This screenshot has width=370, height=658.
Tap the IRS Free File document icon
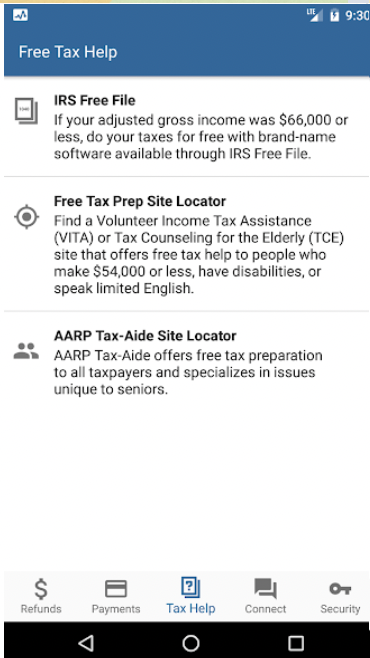pos(26,111)
